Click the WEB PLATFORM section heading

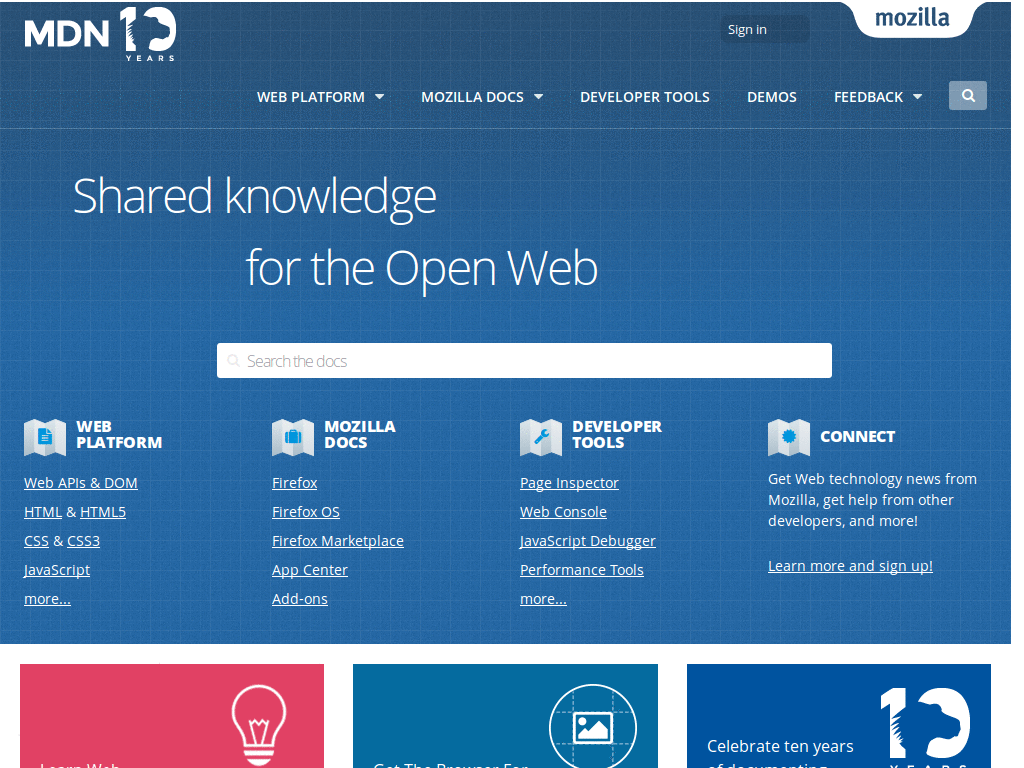tap(119, 434)
